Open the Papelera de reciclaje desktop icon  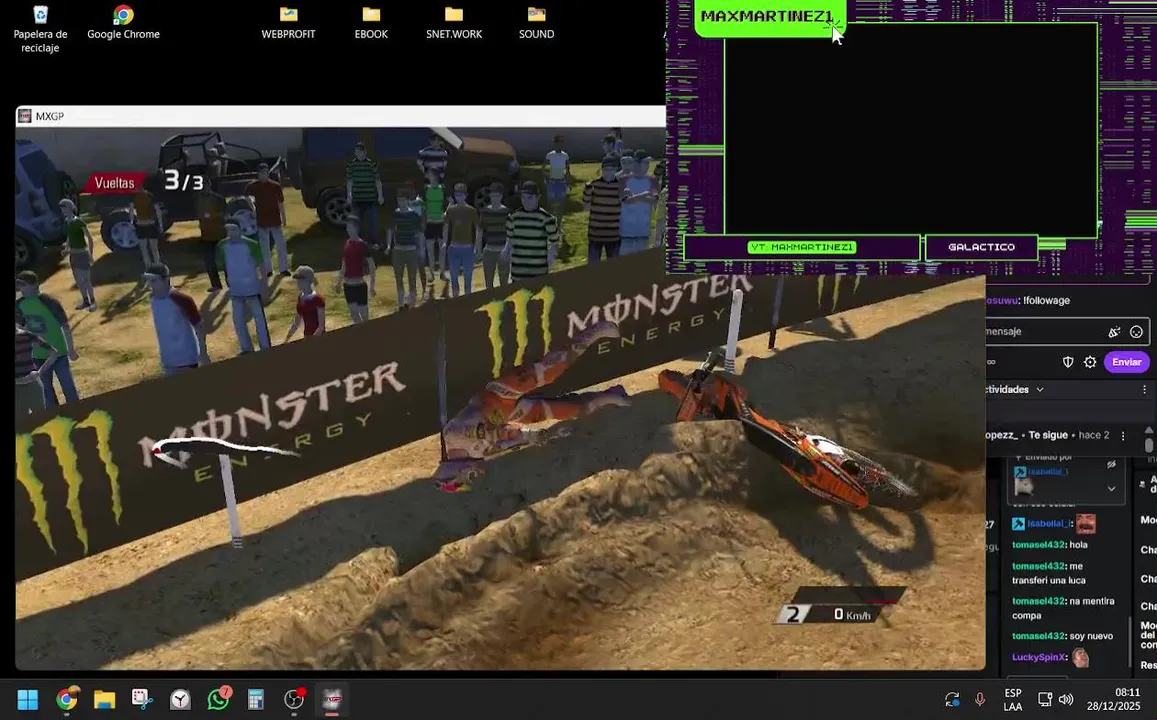click(x=41, y=29)
